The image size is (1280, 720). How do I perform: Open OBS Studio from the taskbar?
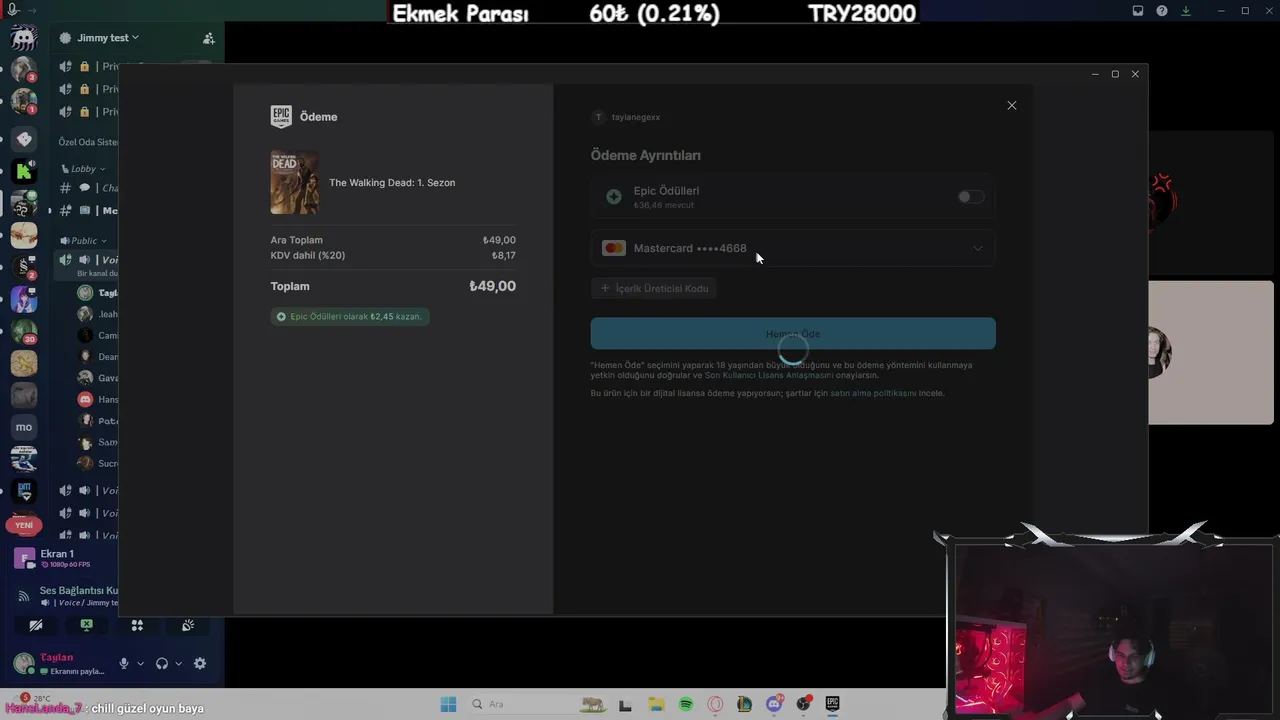pos(803,704)
